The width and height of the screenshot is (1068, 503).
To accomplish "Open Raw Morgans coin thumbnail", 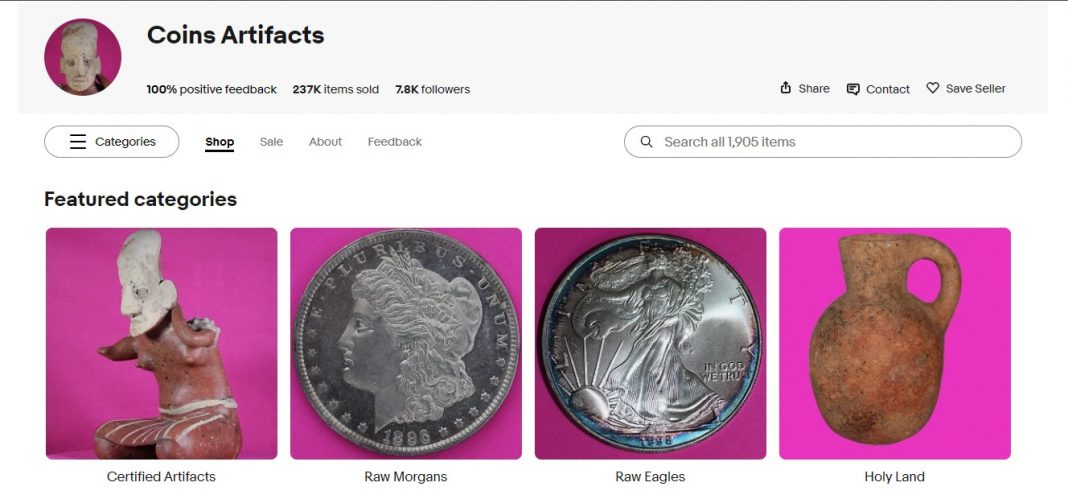I will pos(406,343).
